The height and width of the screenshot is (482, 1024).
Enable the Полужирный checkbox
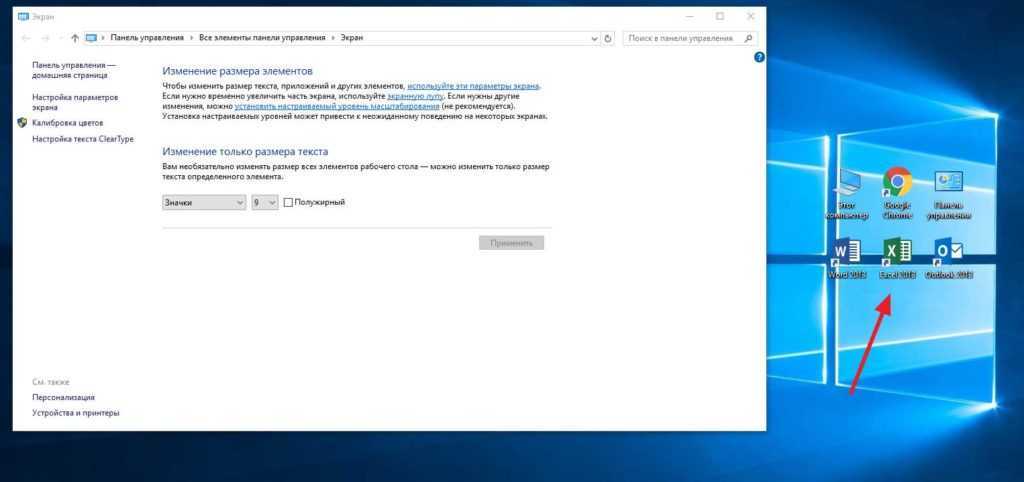tap(289, 202)
